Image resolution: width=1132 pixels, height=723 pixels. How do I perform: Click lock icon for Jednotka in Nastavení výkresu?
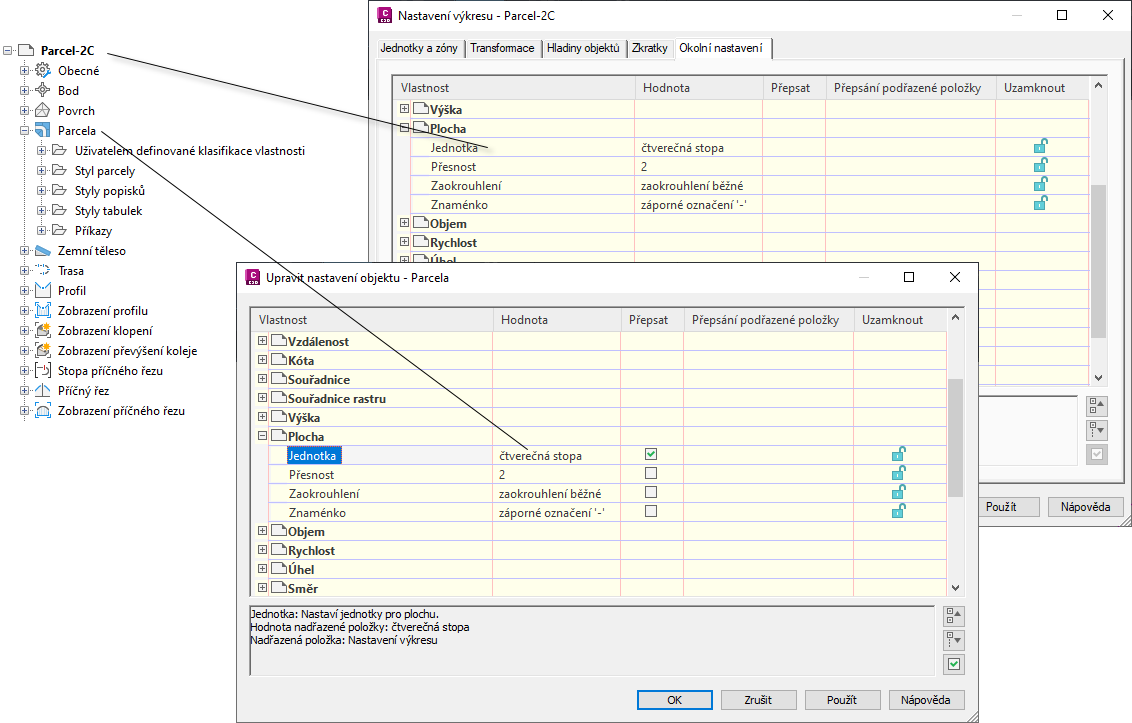[1040, 147]
